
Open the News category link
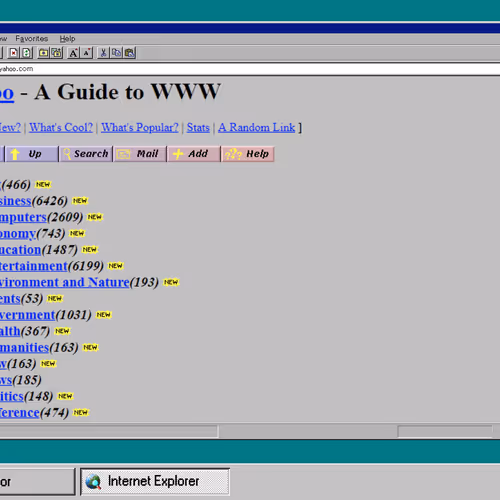6,380
